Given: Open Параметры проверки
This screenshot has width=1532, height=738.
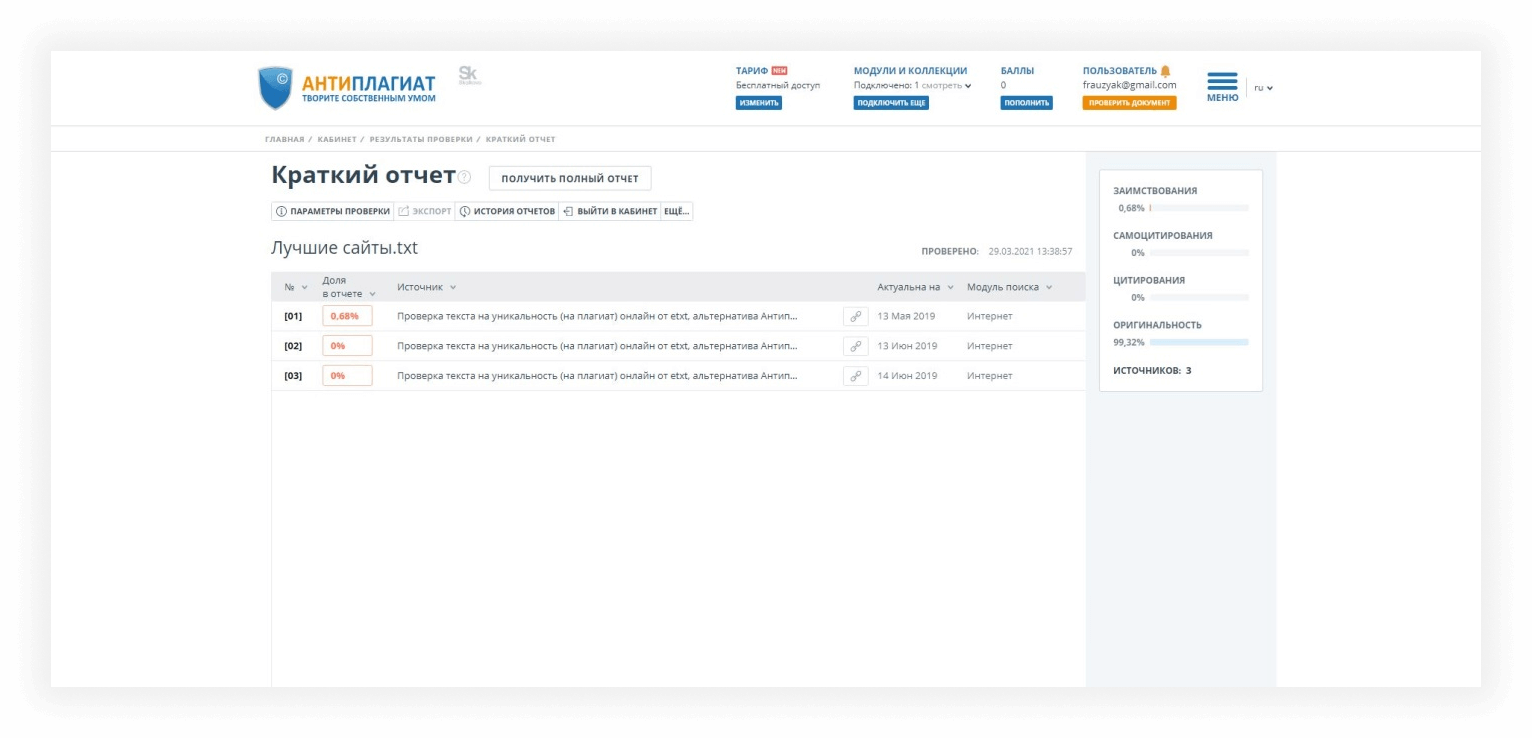Looking at the screenshot, I should pos(333,211).
